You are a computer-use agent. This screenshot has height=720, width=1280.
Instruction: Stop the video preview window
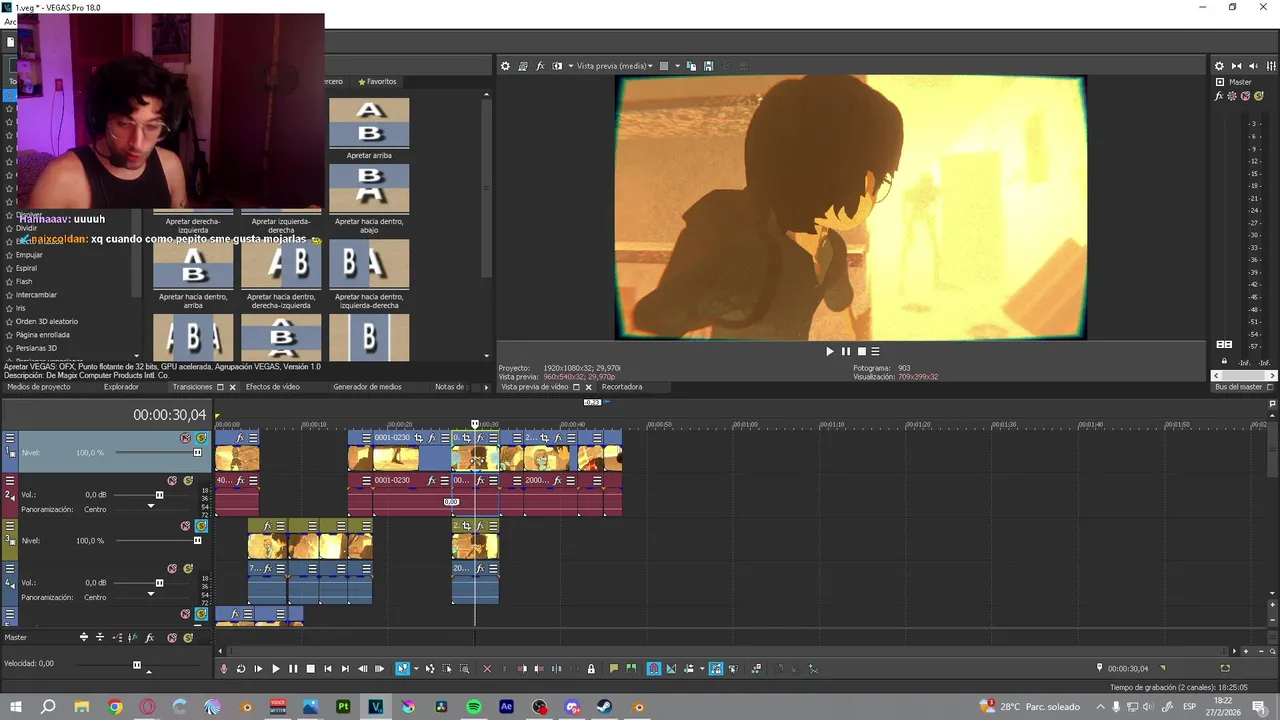click(x=861, y=351)
